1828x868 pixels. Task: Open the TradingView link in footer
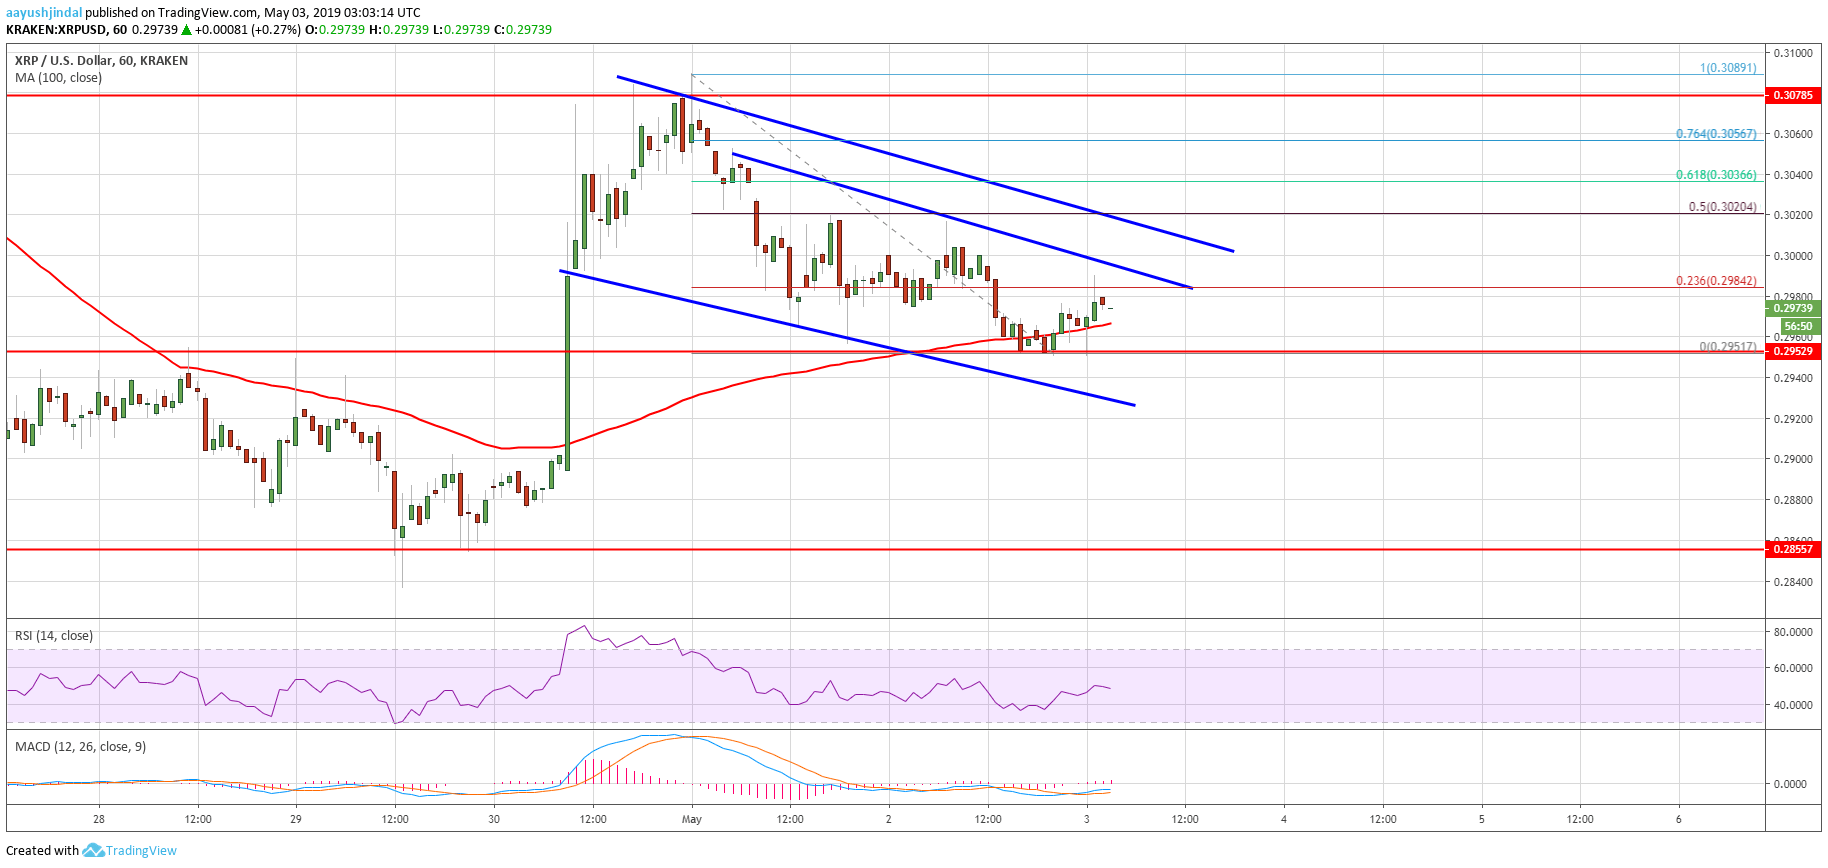click(x=141, y=851)
